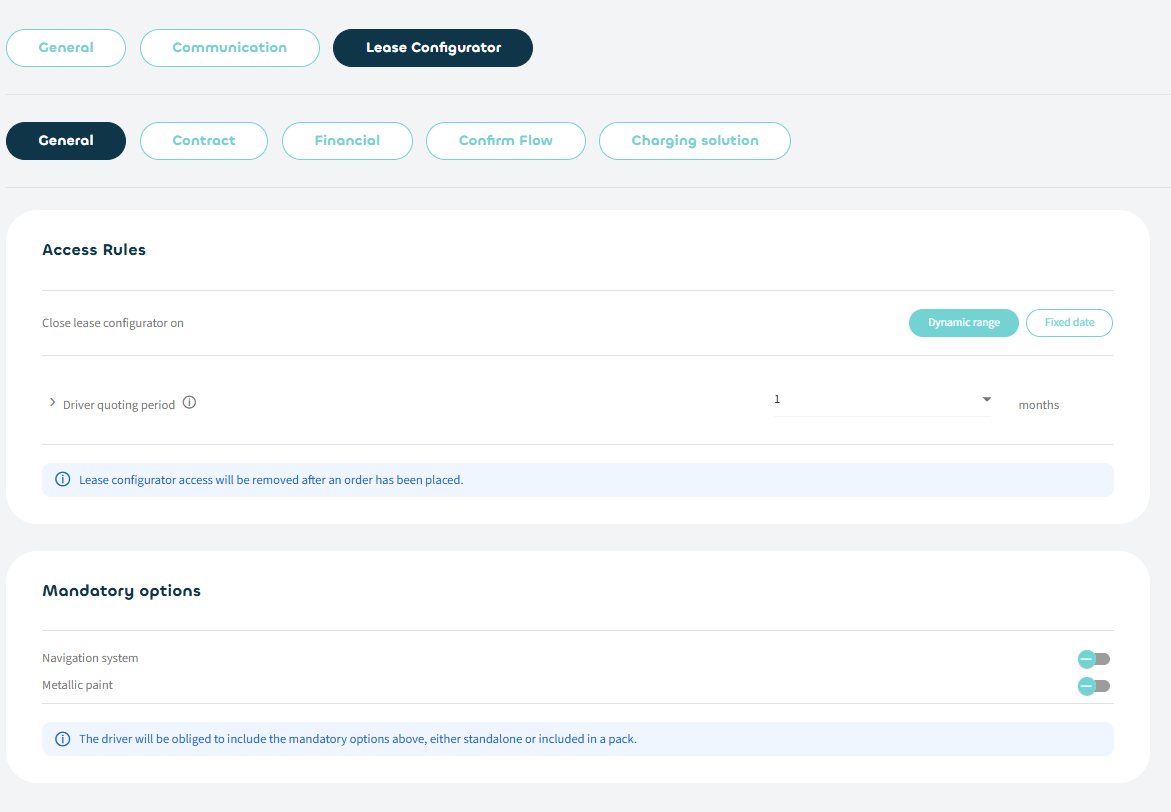Switch to the Charging solution sub-tab

pyautogui.click(x=694, y=141)
